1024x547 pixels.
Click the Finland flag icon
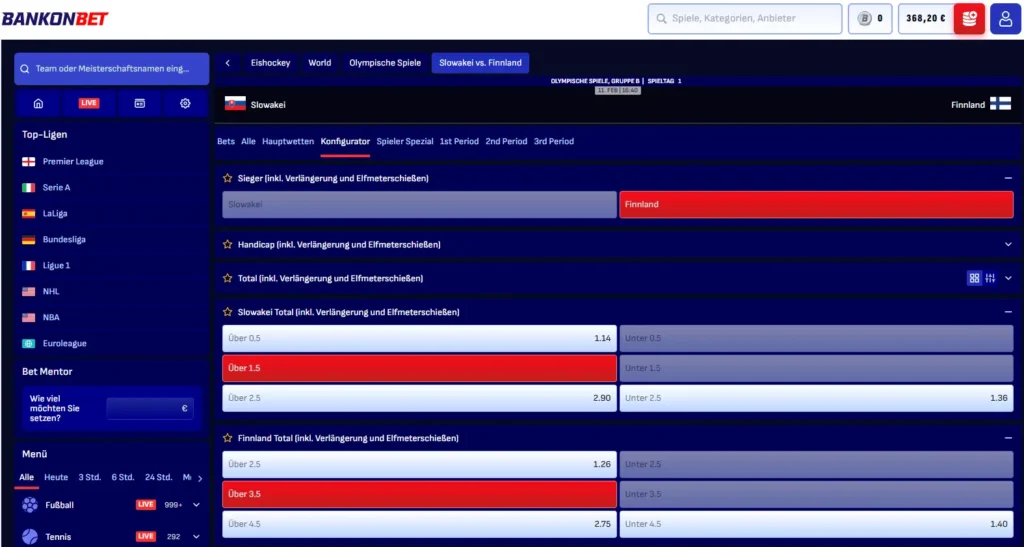coord(1000,104)
